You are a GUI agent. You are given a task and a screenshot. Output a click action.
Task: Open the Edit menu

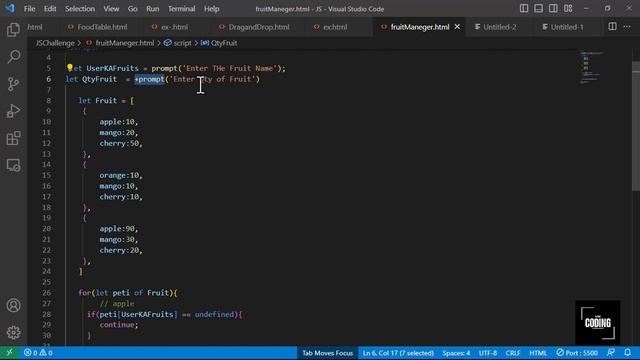[x=50, y=9]
